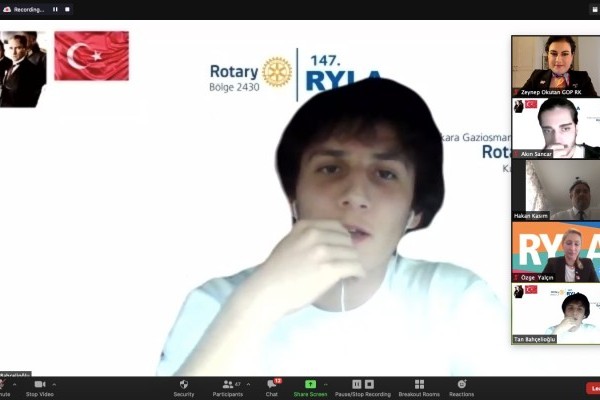
Task: Click the 'Security' label in the toolbar
Action: coord(184,394)
